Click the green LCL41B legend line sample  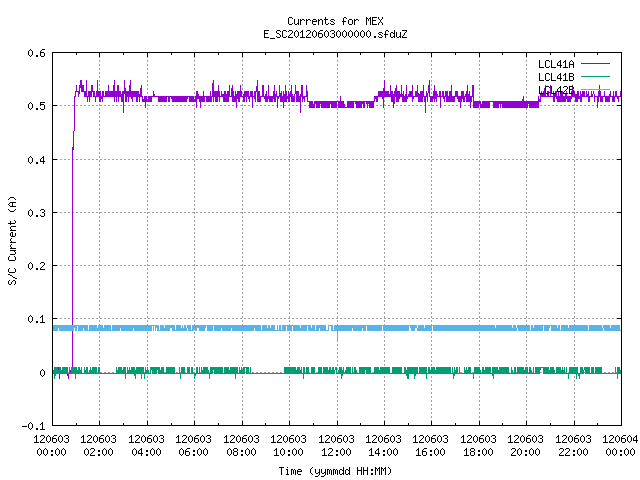[595, 76]
